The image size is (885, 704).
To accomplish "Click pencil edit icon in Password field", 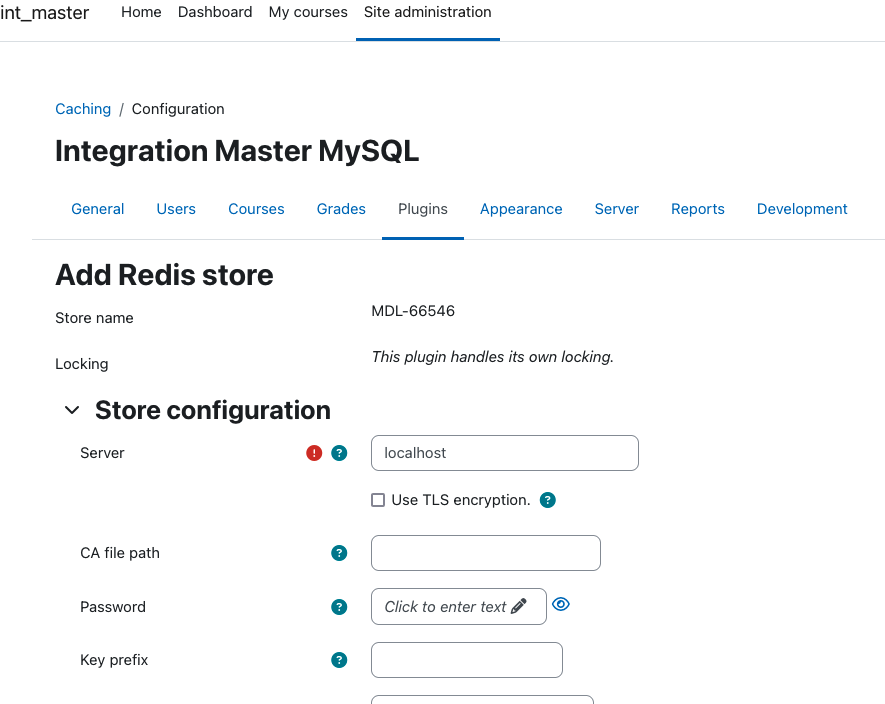I will (x=519, y=606).
